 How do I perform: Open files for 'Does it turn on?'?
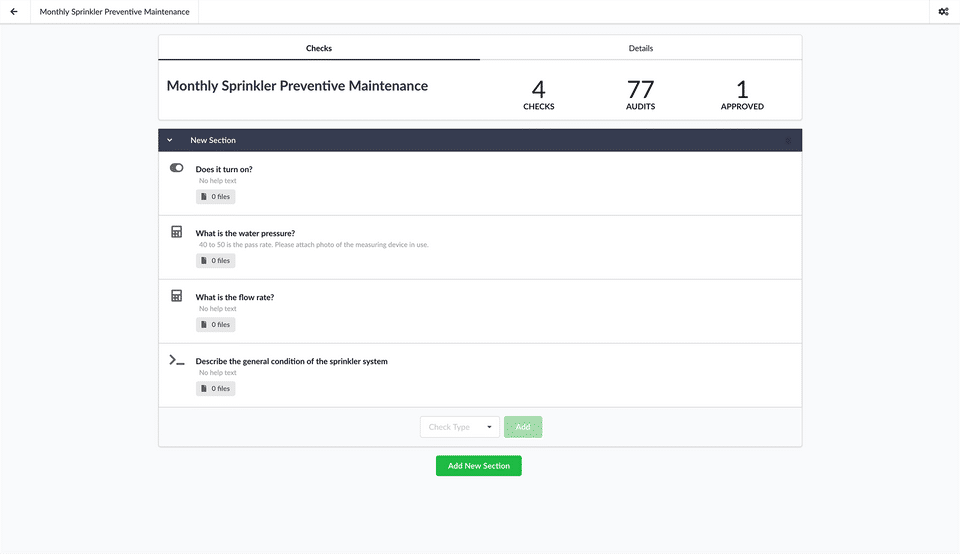pos(215,197)
